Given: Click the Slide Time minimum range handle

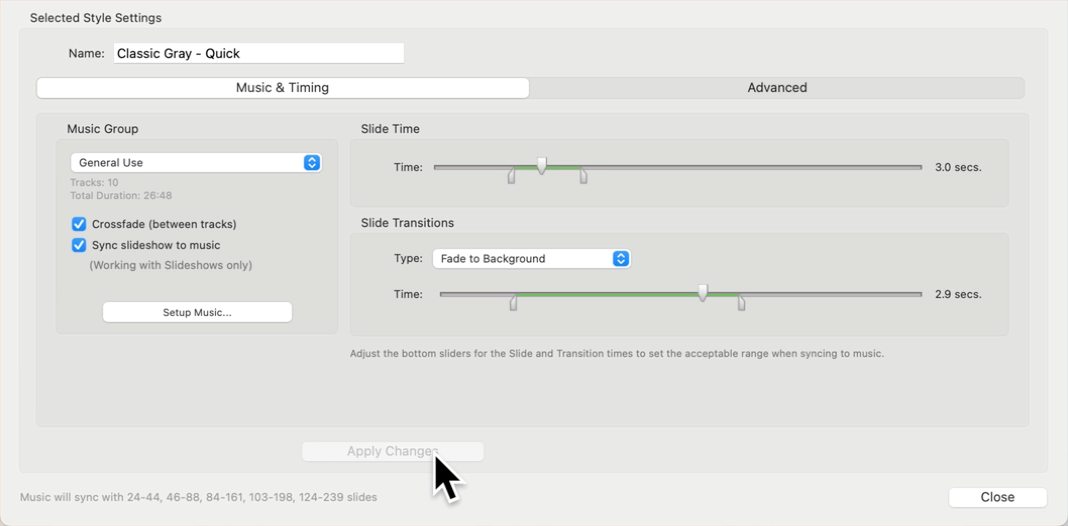Looking at the screenshot, I should coord(511,177).
